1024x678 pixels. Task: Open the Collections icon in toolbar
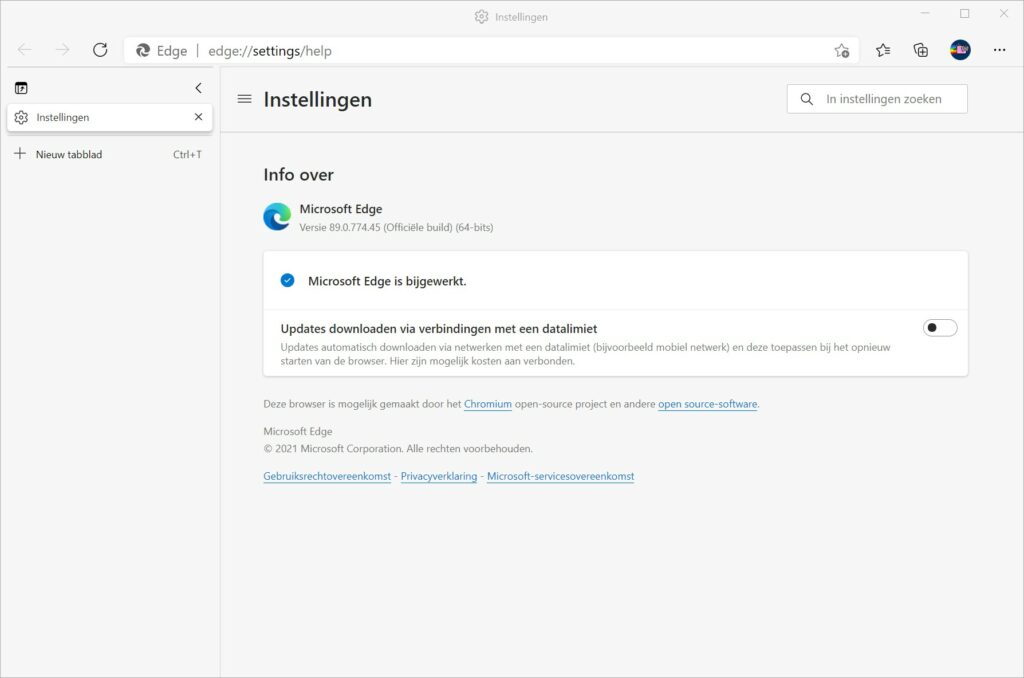[x=921, y=50]
